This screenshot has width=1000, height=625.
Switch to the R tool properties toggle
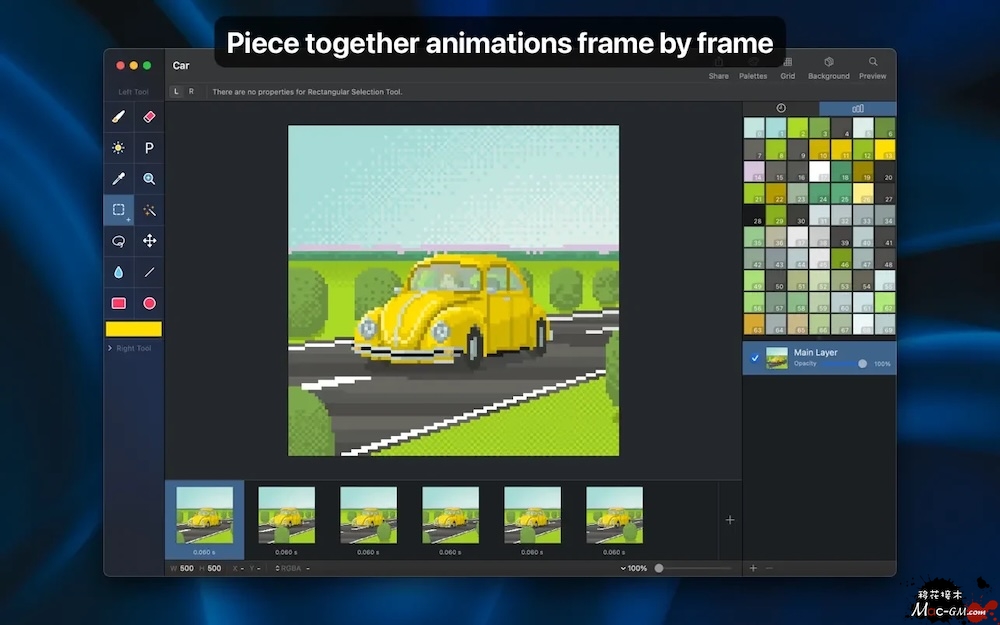click(191, 92)
